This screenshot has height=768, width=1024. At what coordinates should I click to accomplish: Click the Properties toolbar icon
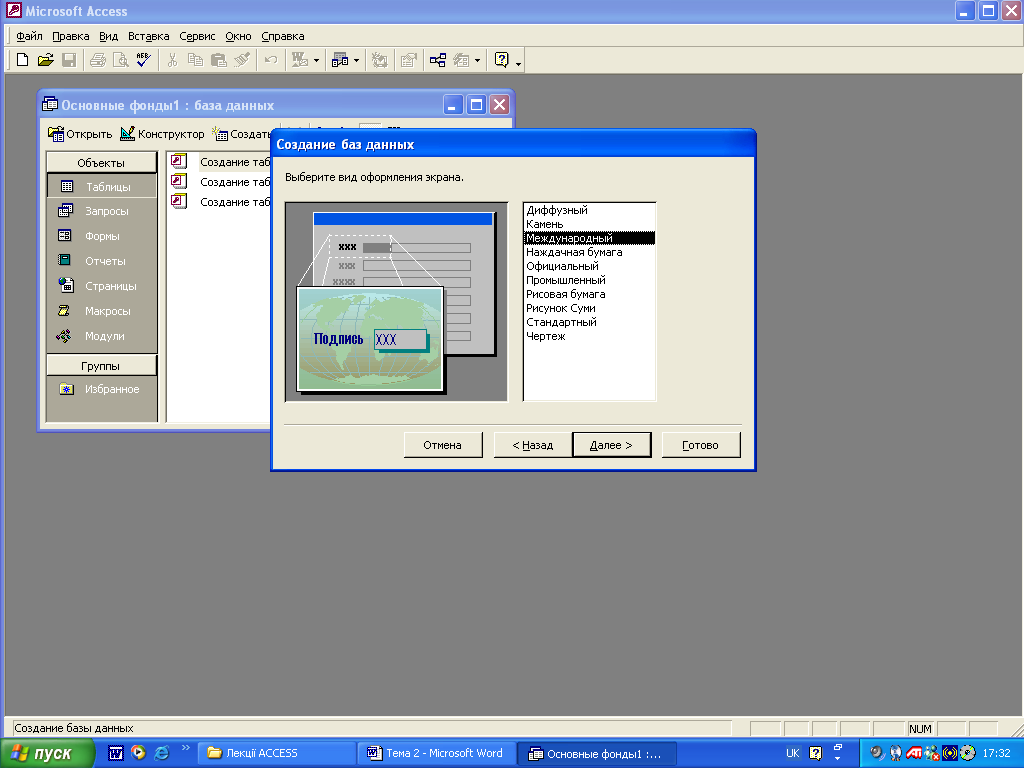(409, 60)
